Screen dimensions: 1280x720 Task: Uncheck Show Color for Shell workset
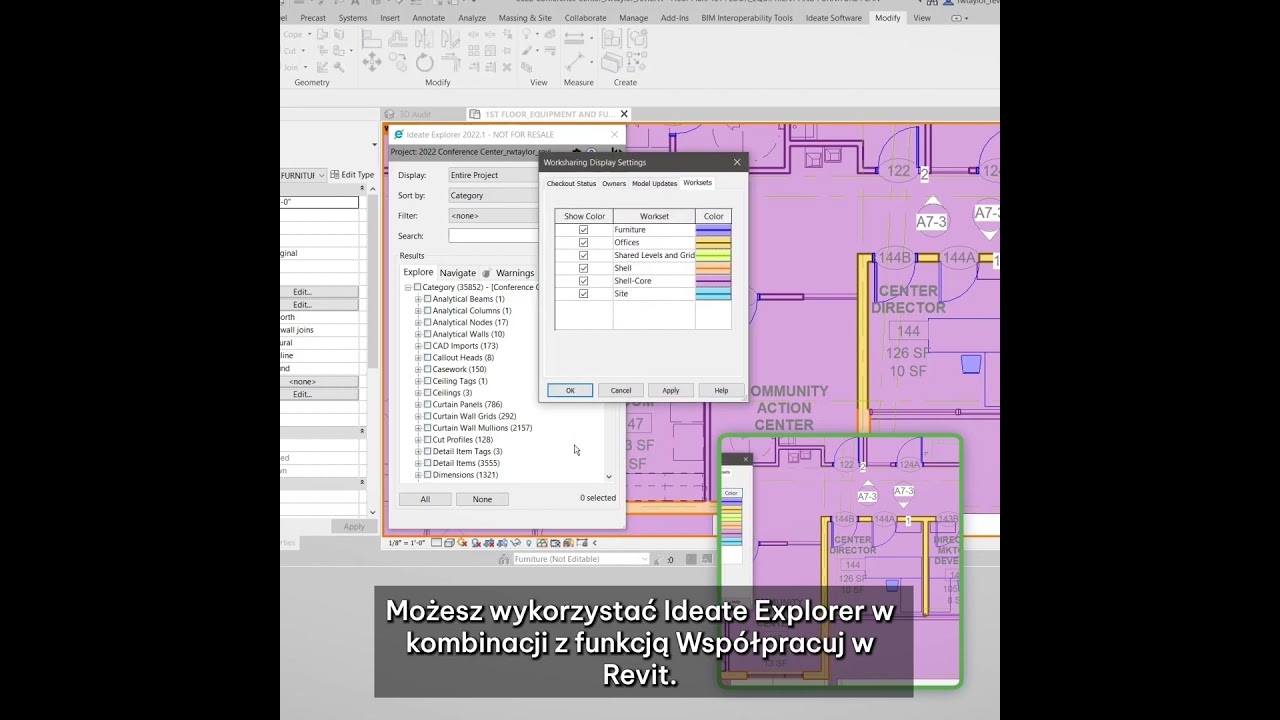tap(584, 268)
